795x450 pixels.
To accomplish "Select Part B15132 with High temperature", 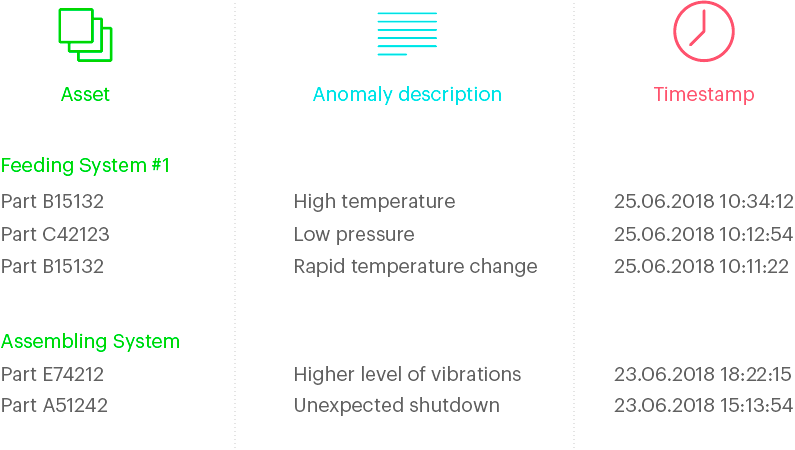I will pyautogui.click(x=52, y=202).
